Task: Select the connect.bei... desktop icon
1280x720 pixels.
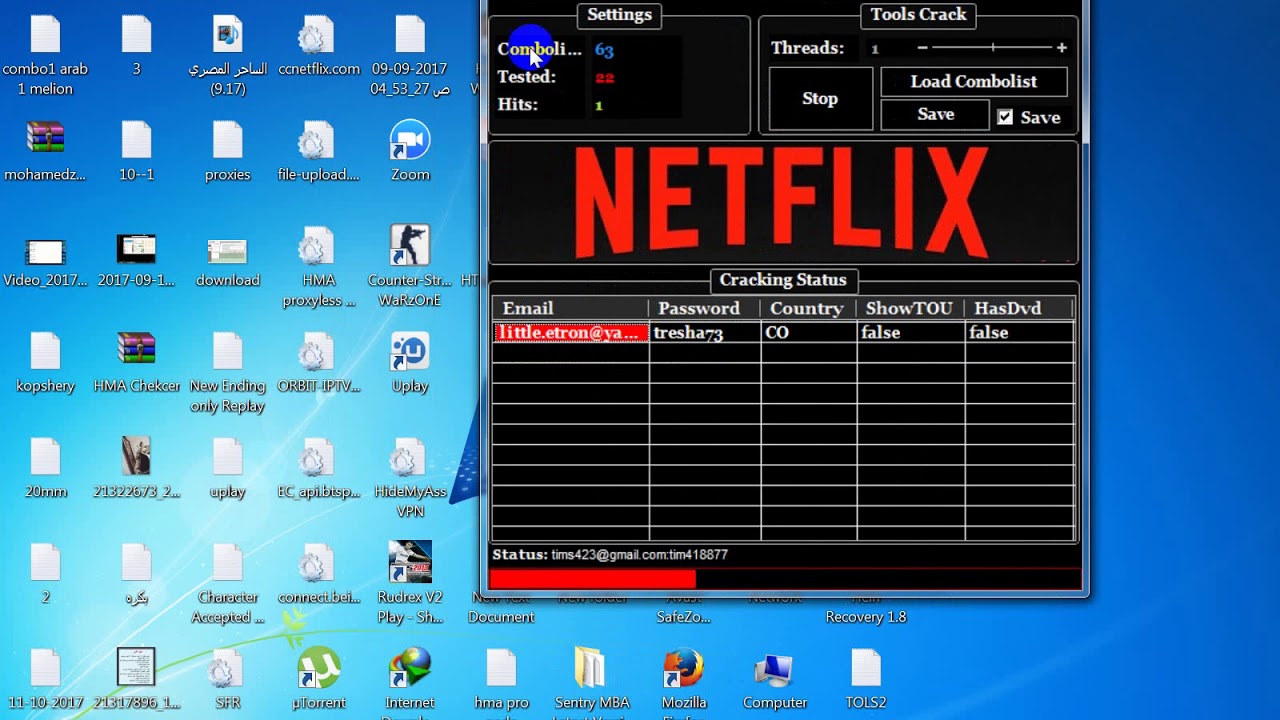Action: [319, 574]
